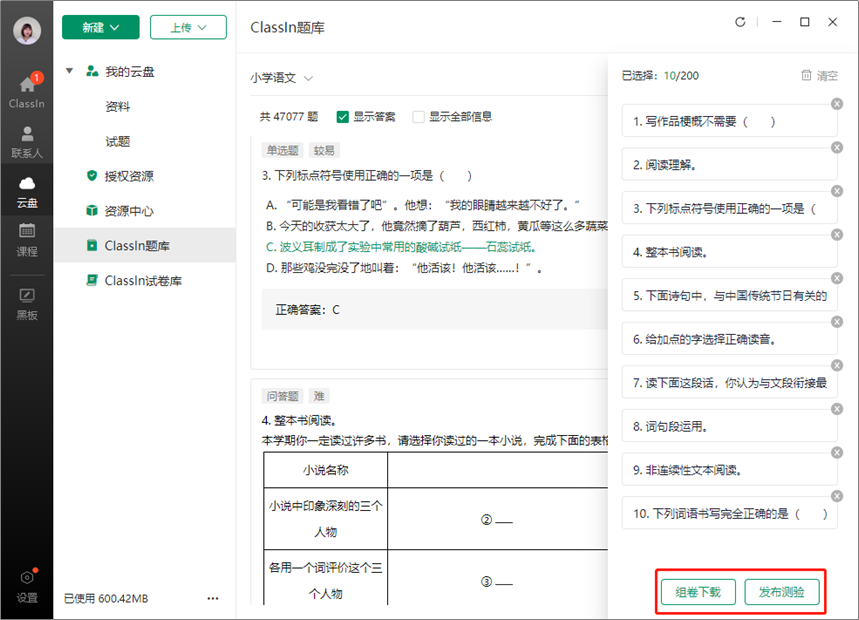859x620 pixels.
Task: Remove selected question 3 下列标点符号
Action: coord(837,191)
